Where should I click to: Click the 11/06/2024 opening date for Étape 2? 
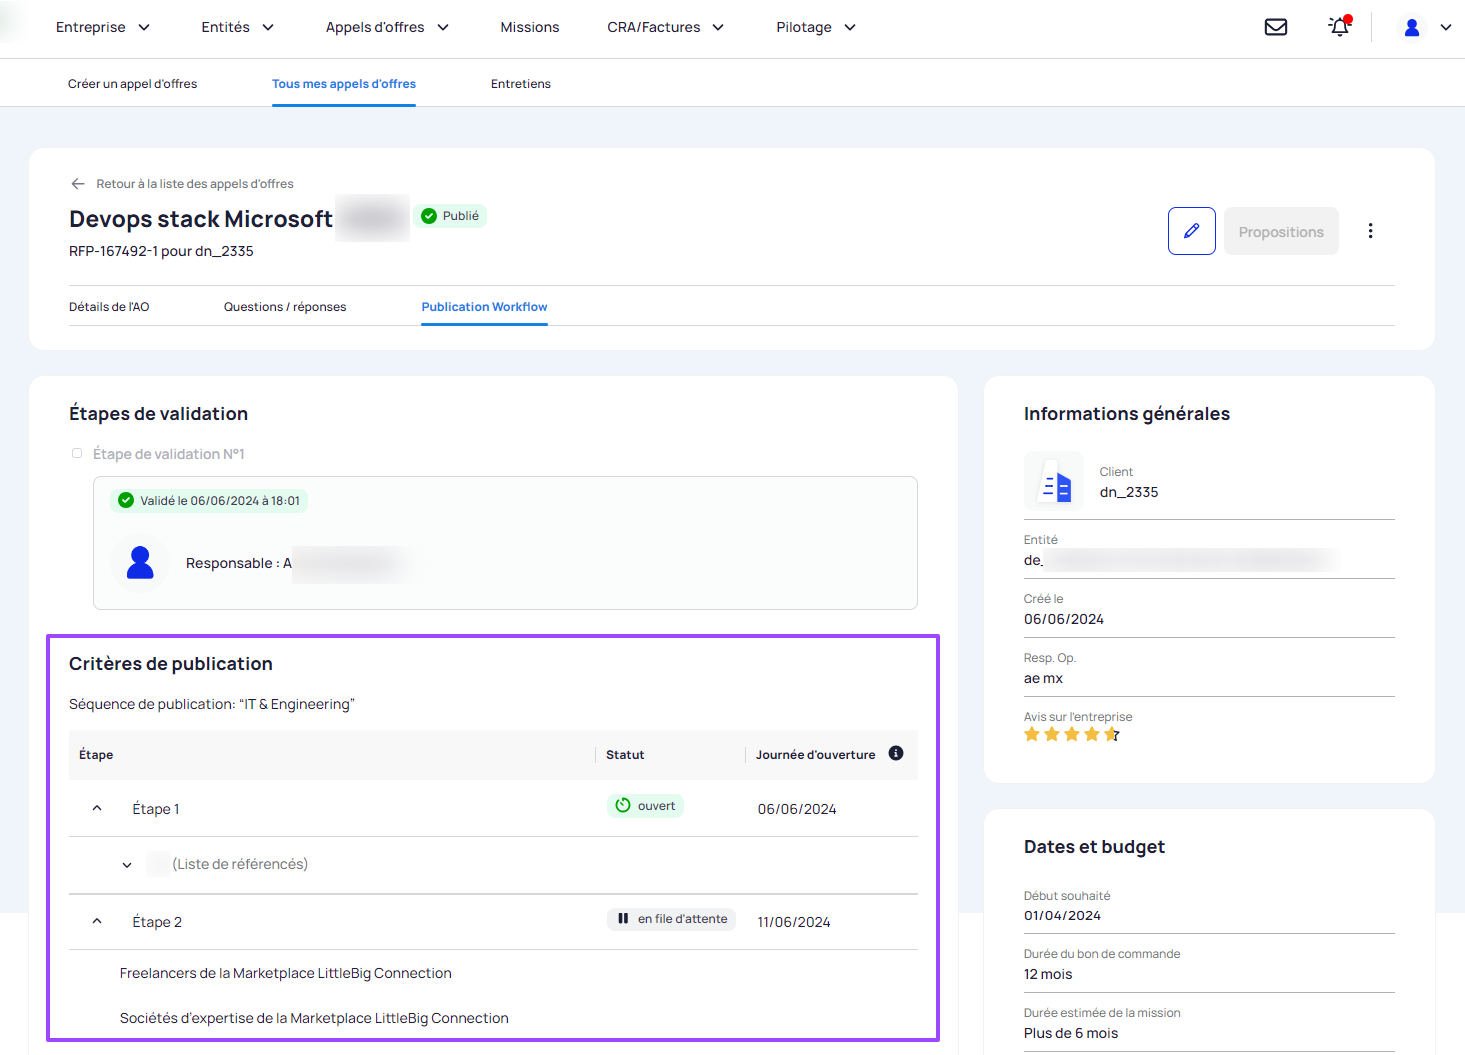click(794, 922)
